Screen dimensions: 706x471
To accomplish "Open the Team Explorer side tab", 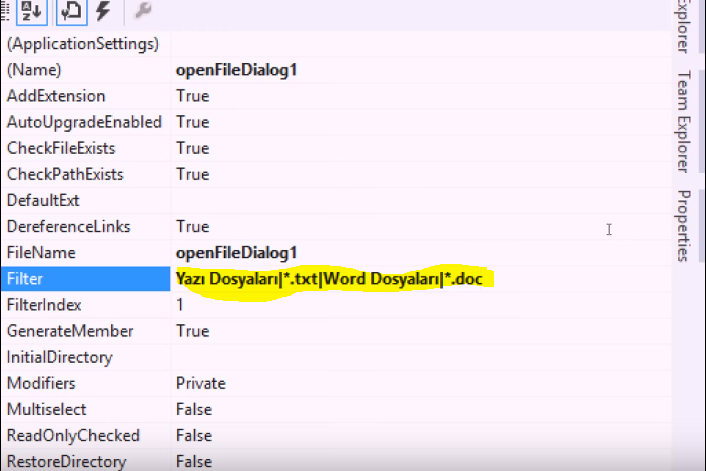I will coord(684,122).
